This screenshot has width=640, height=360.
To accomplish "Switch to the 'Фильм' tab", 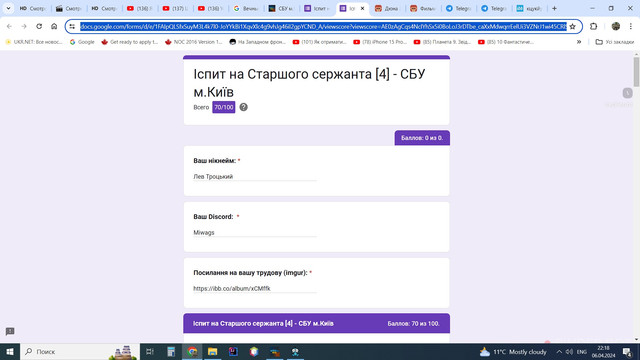I will (x=423, y=8).
